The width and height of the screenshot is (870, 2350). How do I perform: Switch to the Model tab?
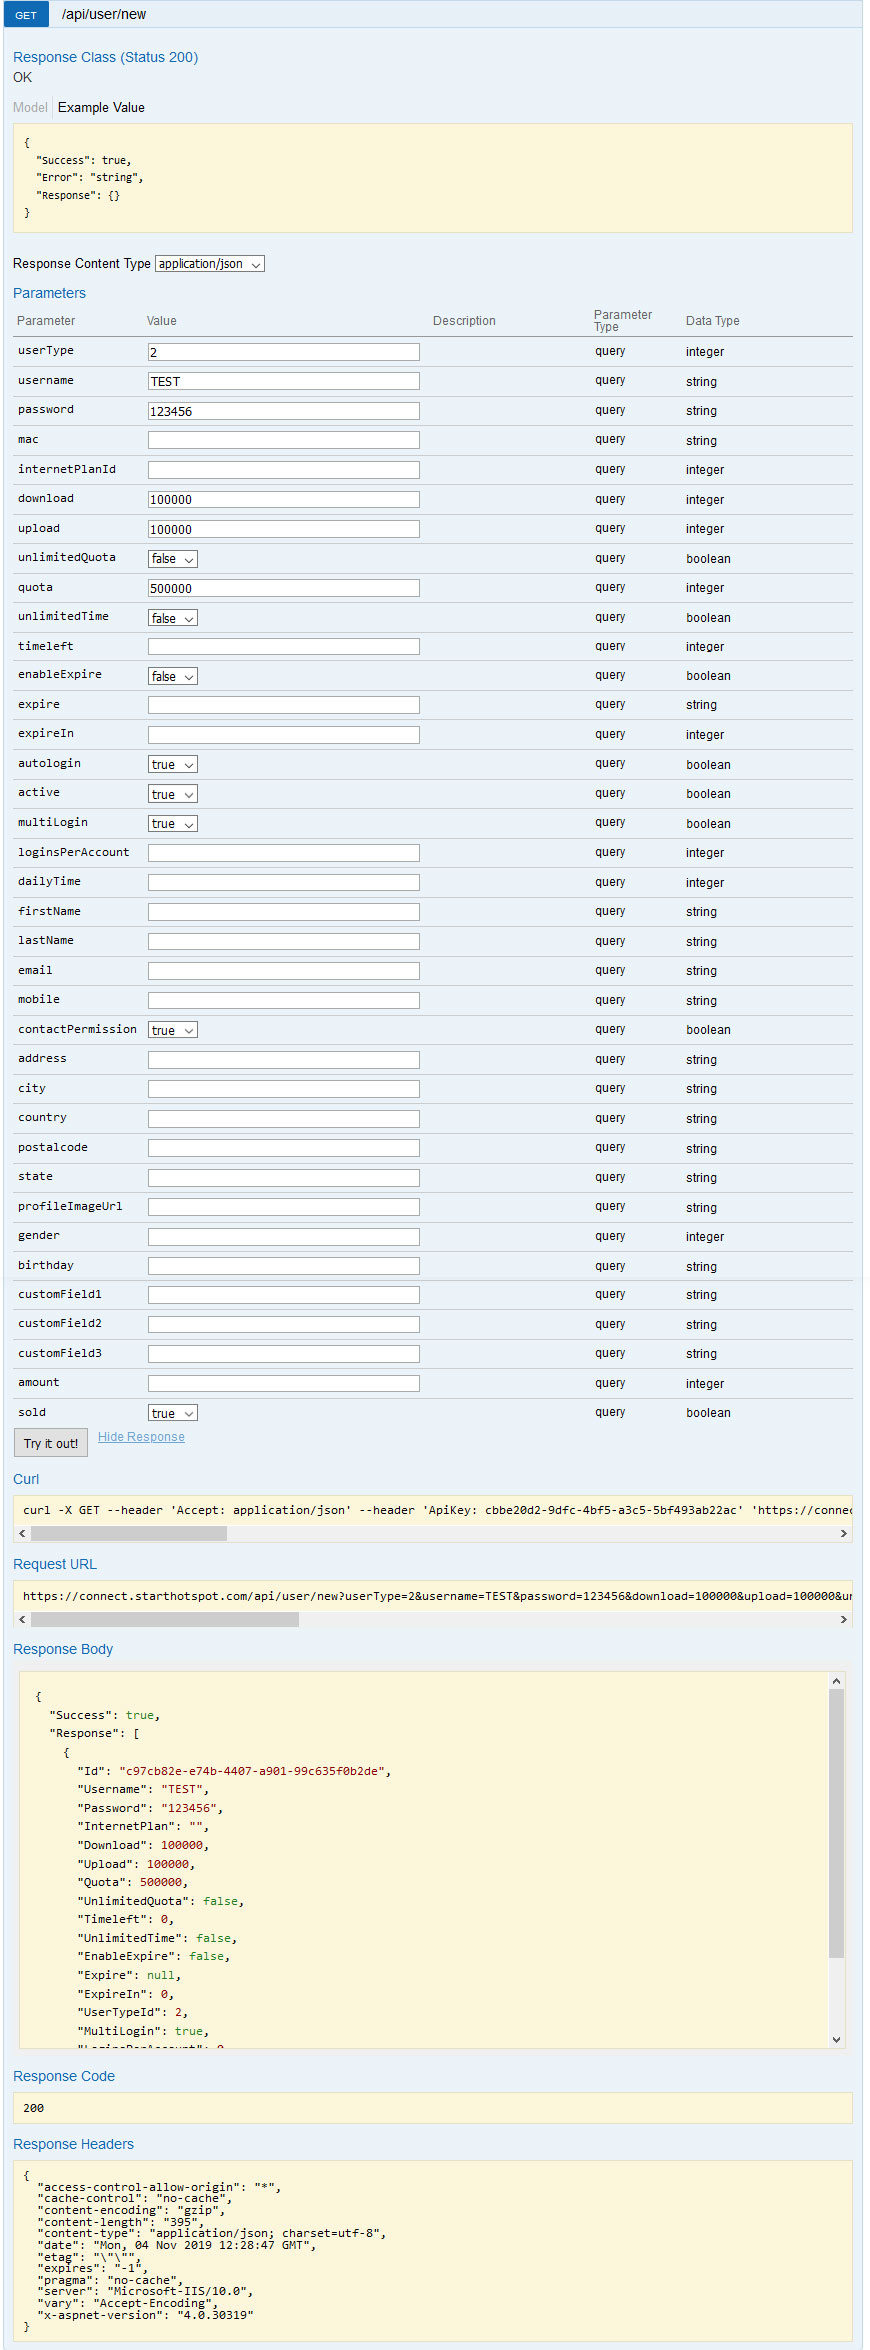(30, 108)
